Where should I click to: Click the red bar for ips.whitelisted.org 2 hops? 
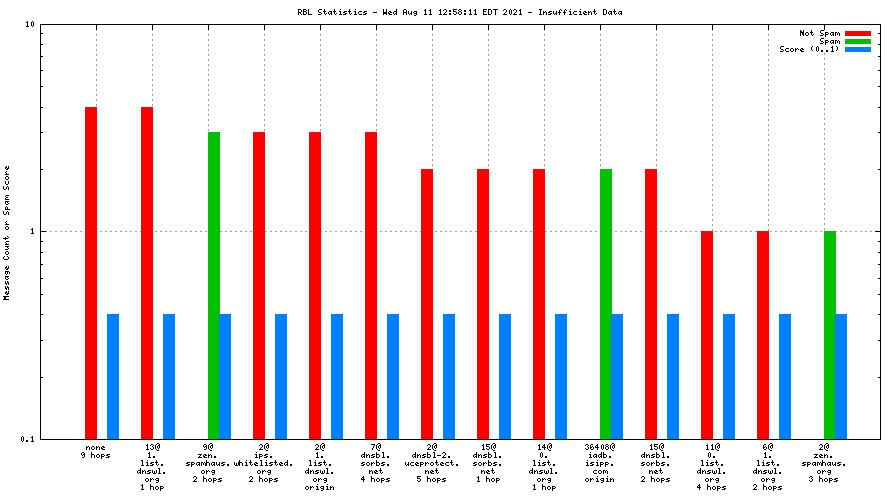259,285
